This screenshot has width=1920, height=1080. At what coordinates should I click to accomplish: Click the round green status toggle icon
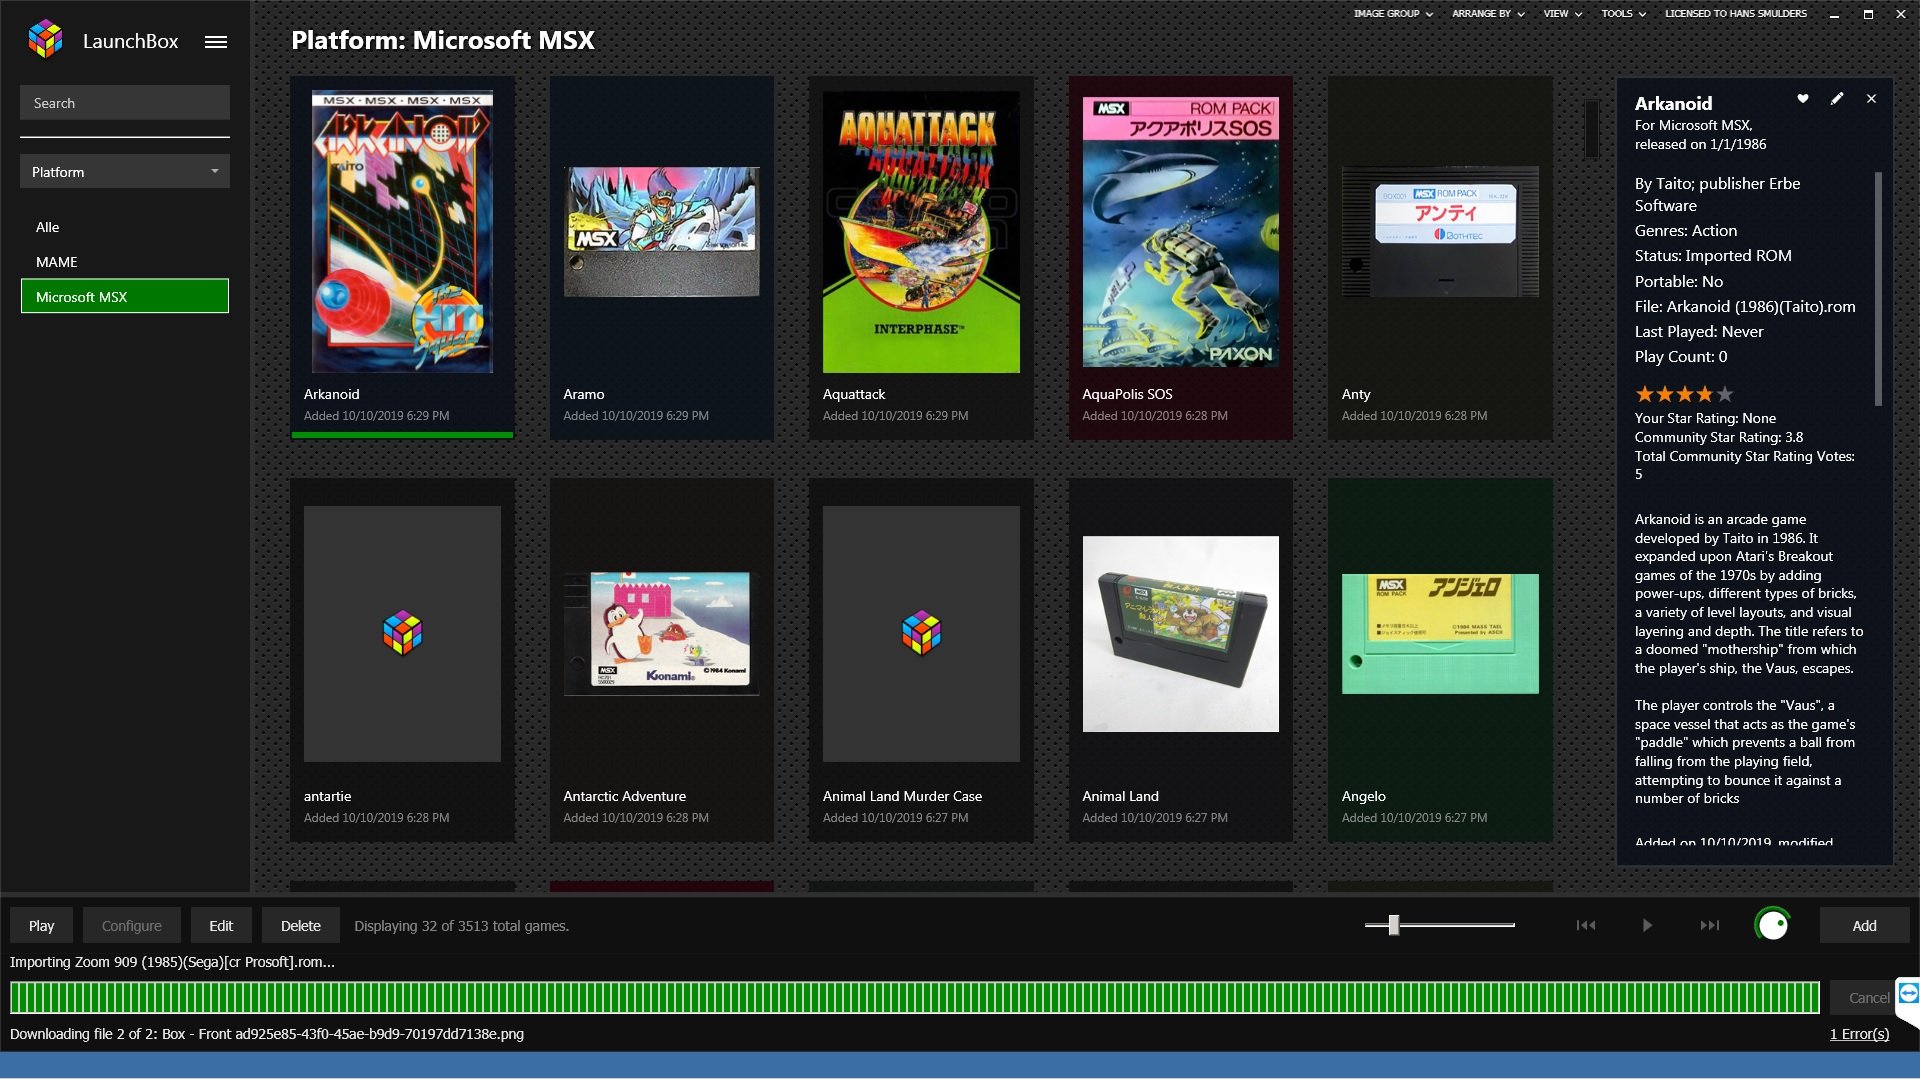(x=1772, y=925)
